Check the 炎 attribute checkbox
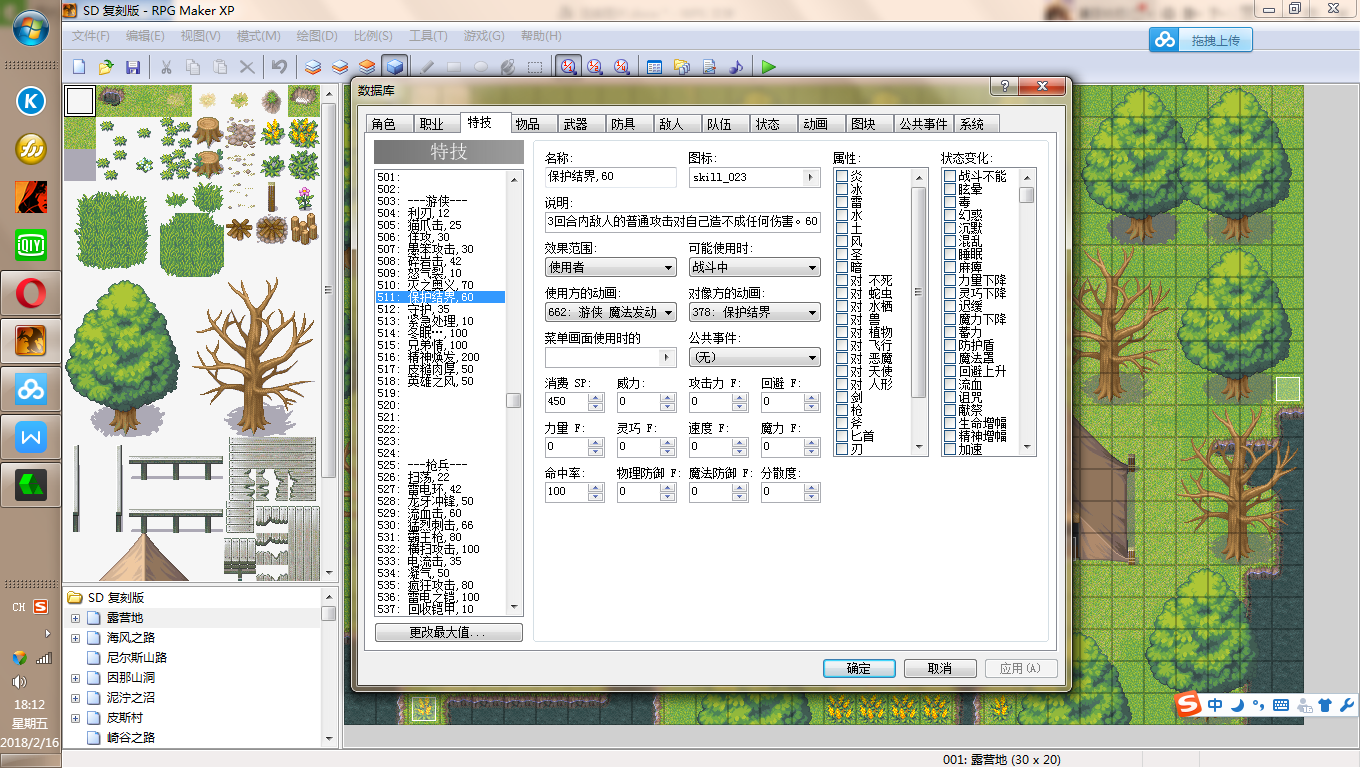 pyautogui.click(x=842, y=176)
